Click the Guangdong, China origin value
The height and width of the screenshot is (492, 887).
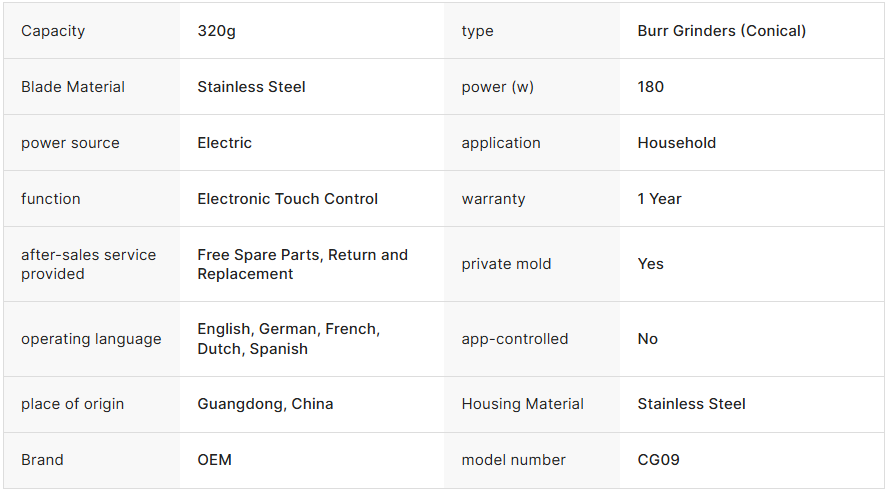click(265, 404)
